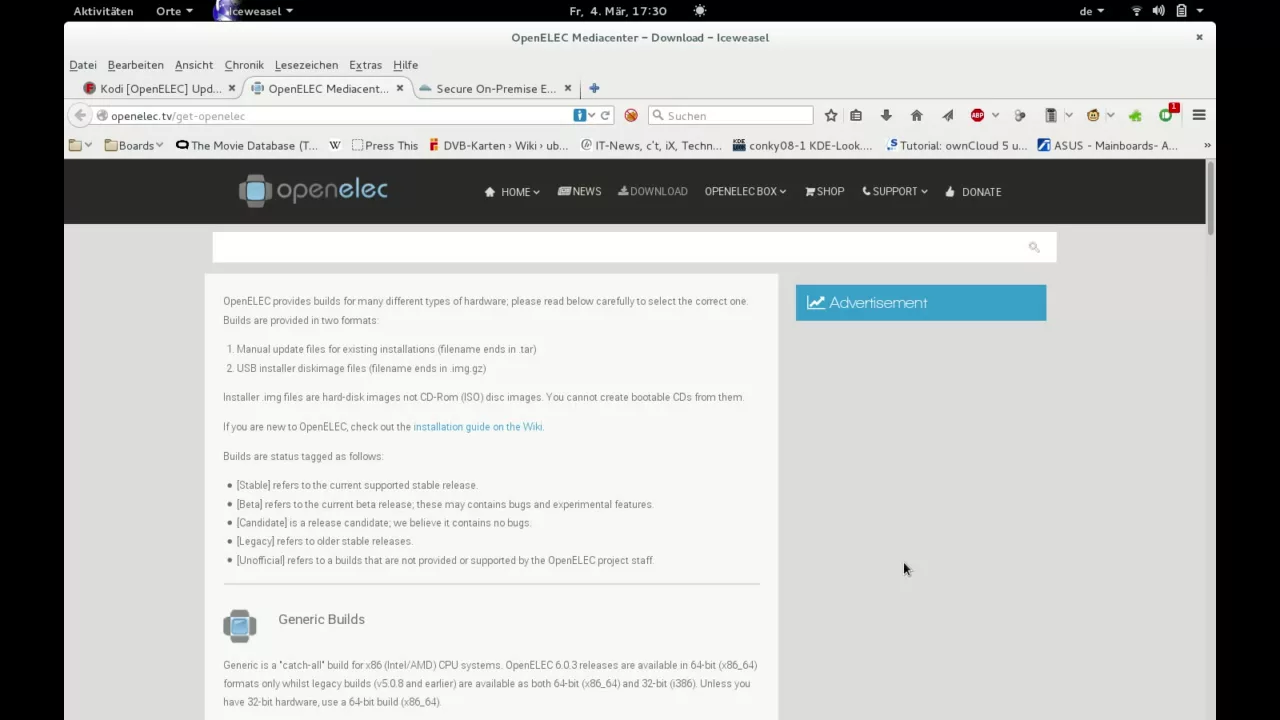Screen dimensions: 1280x720
Task: Go to the browser home page icon
Action: (916, 115)
